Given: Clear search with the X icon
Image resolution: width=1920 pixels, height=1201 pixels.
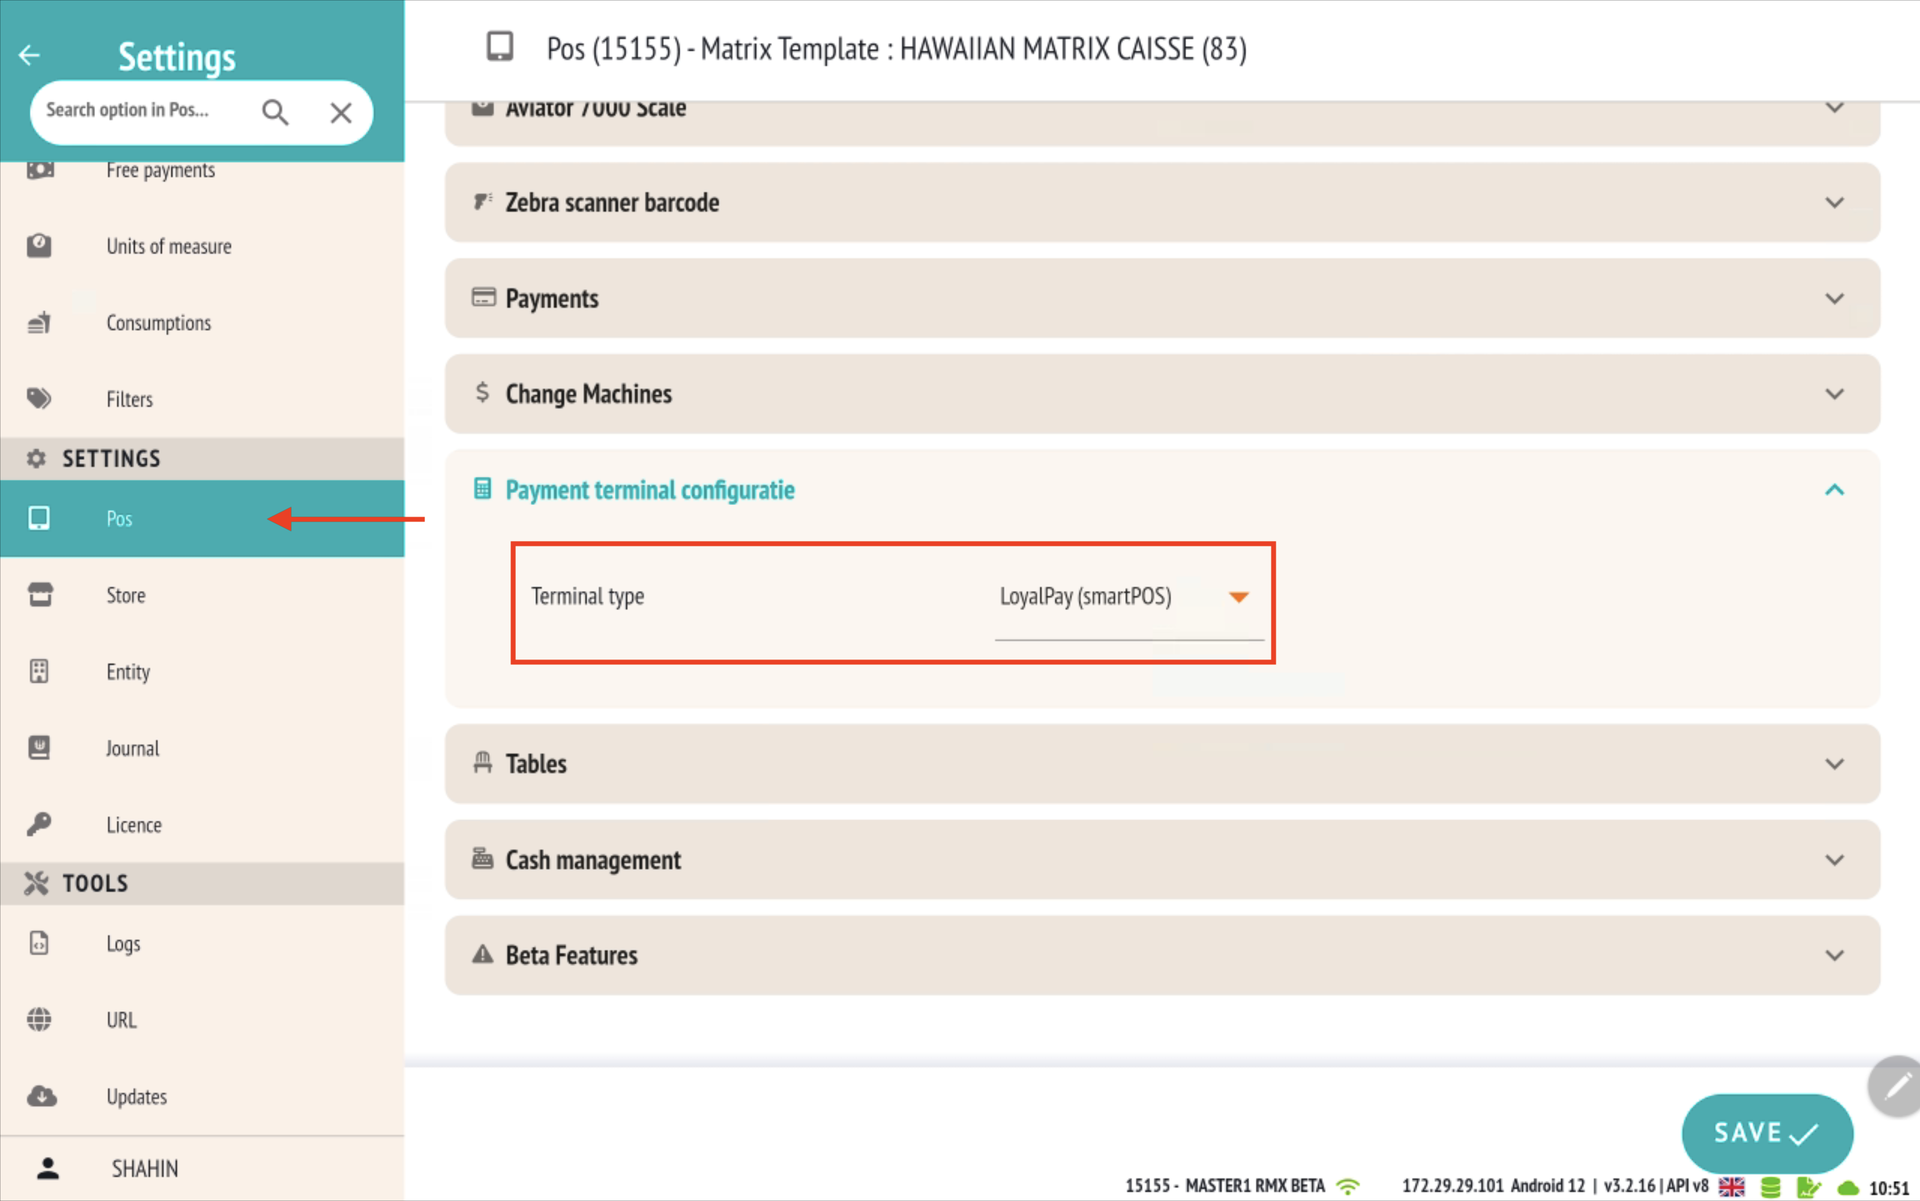Looking at the screenshot, I should (341, 112).
